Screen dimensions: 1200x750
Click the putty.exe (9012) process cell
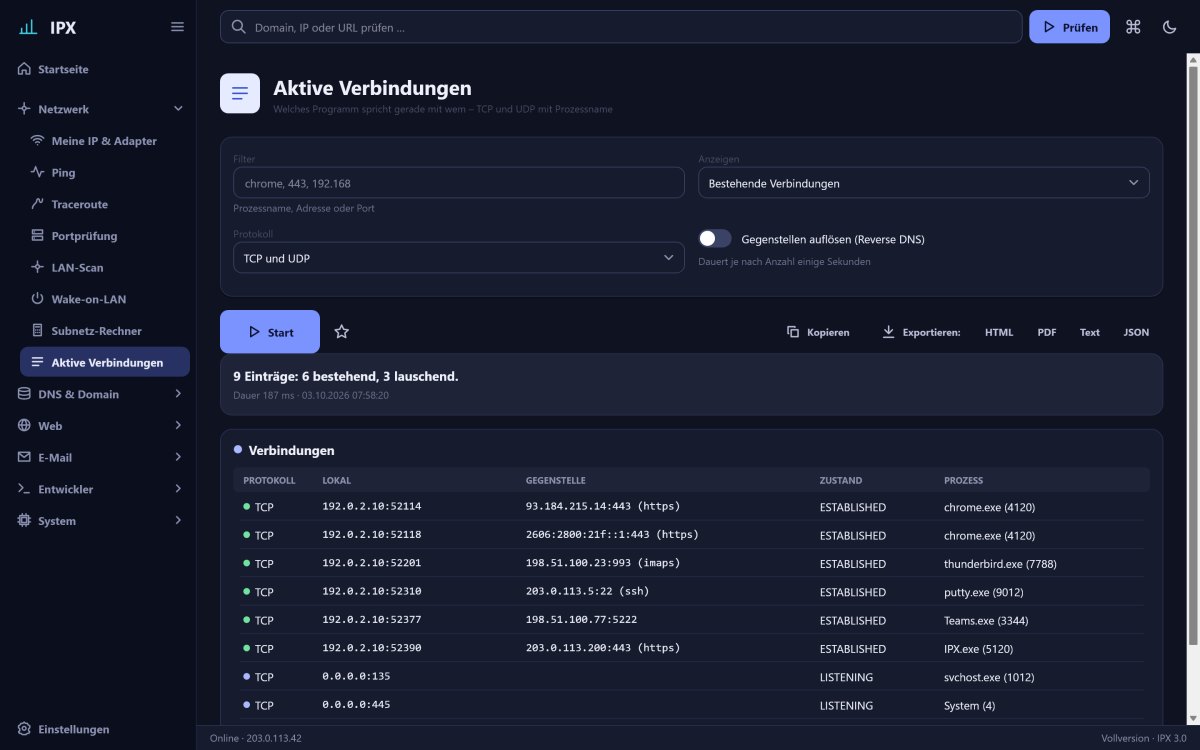pyautogui.click(x=984, y=592)
